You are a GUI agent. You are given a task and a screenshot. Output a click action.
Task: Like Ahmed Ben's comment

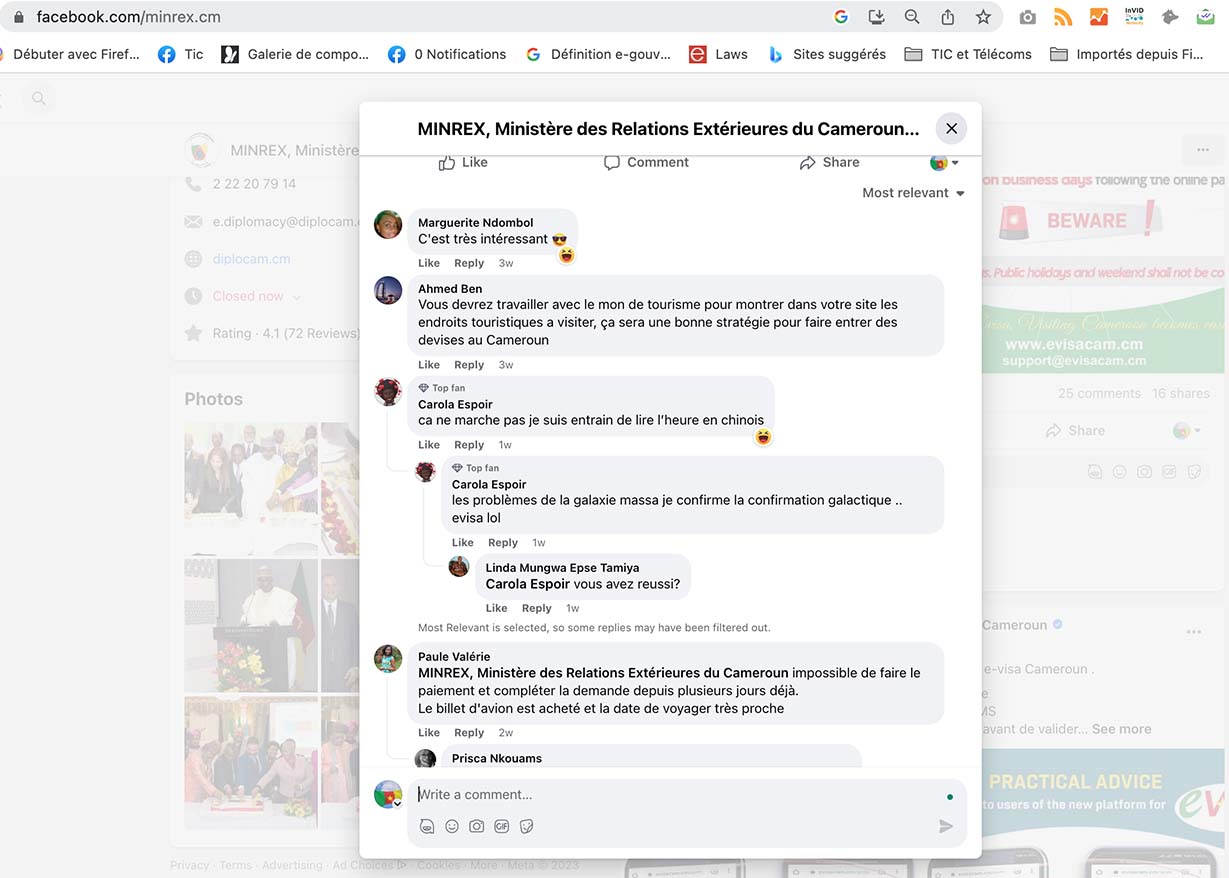point(428,365)
